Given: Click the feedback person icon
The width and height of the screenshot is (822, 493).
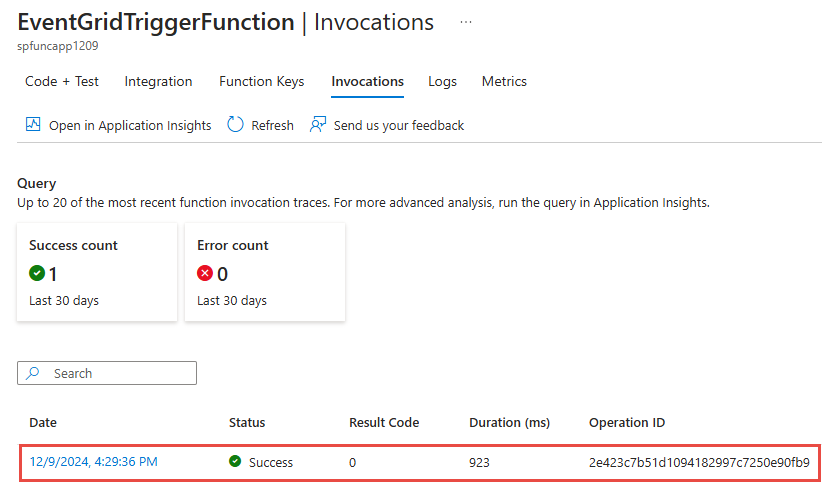Looking at the screenshot, I should (318, 125).
